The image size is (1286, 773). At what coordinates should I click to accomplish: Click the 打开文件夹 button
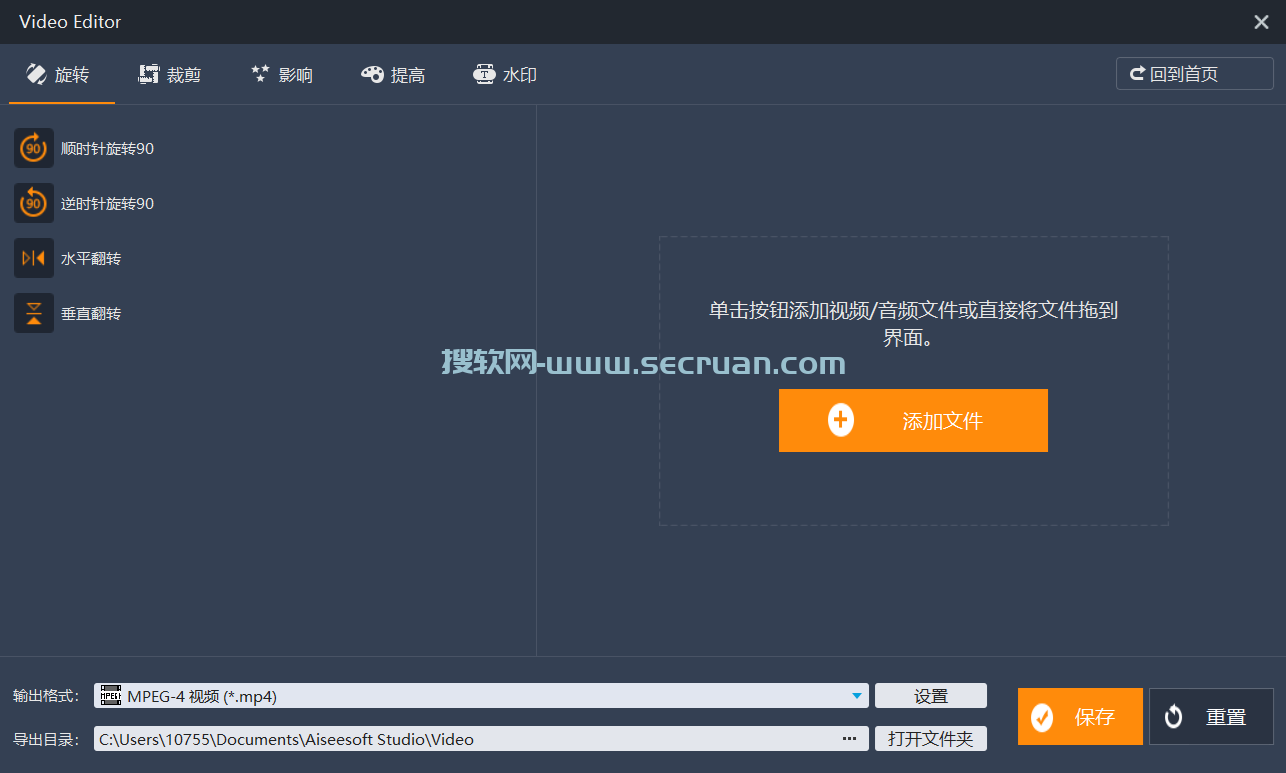pyautogui.click(x=931, y=739)
